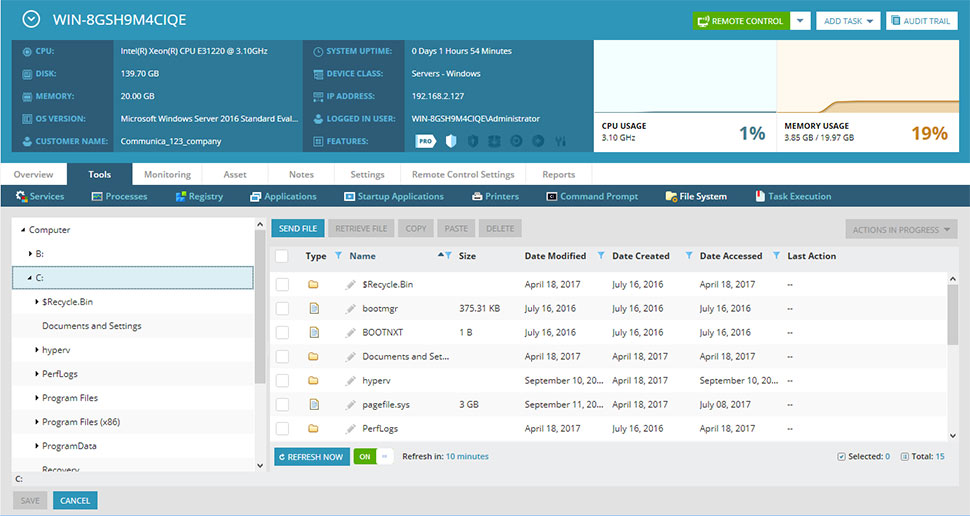Click the file list vertical scrollbar

tap(953, 356)
